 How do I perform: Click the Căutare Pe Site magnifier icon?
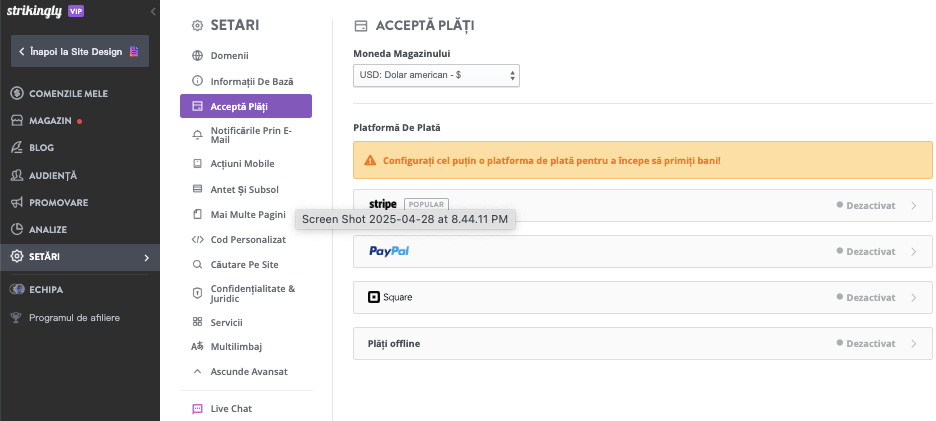coord(197,265)
